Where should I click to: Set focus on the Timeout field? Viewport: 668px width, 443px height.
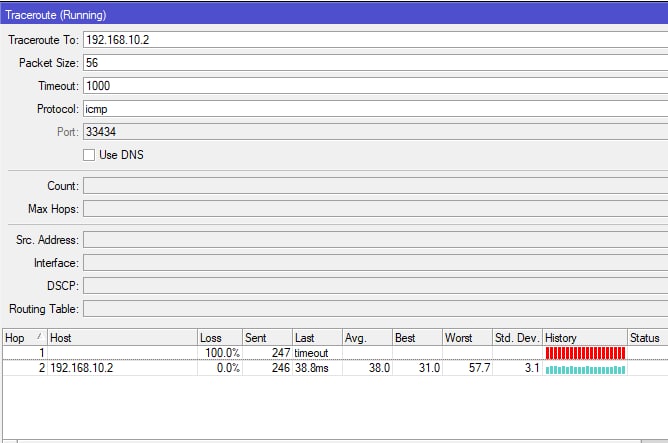tap(375, 86)
